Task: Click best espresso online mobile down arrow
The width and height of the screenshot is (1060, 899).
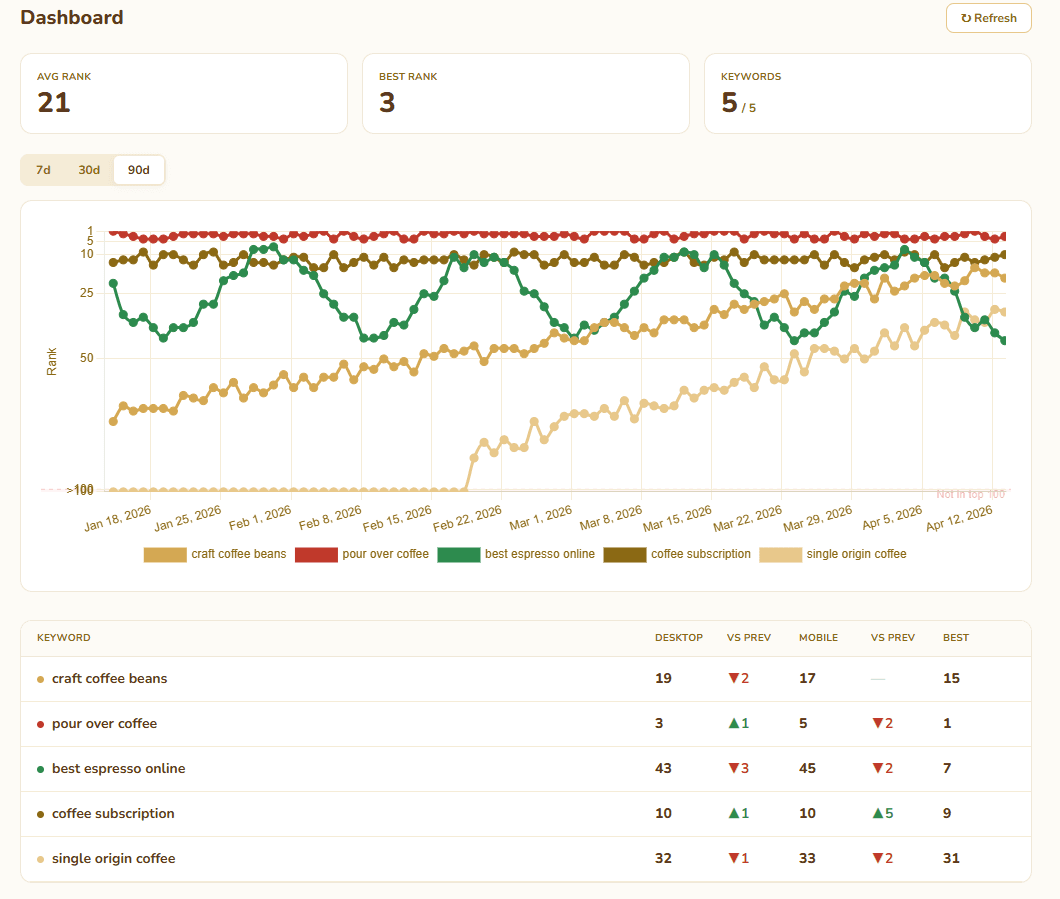Action: click(x=877, y=768)
